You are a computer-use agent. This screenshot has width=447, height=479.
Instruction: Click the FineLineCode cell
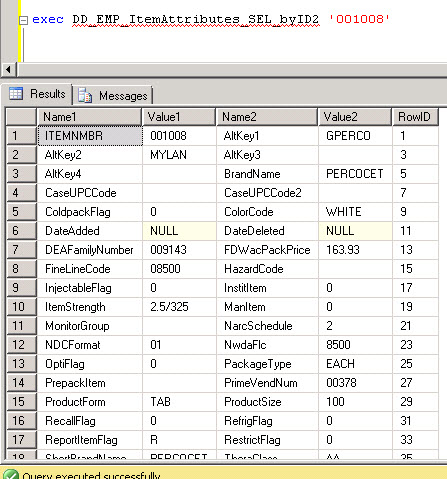pos(90,269)
